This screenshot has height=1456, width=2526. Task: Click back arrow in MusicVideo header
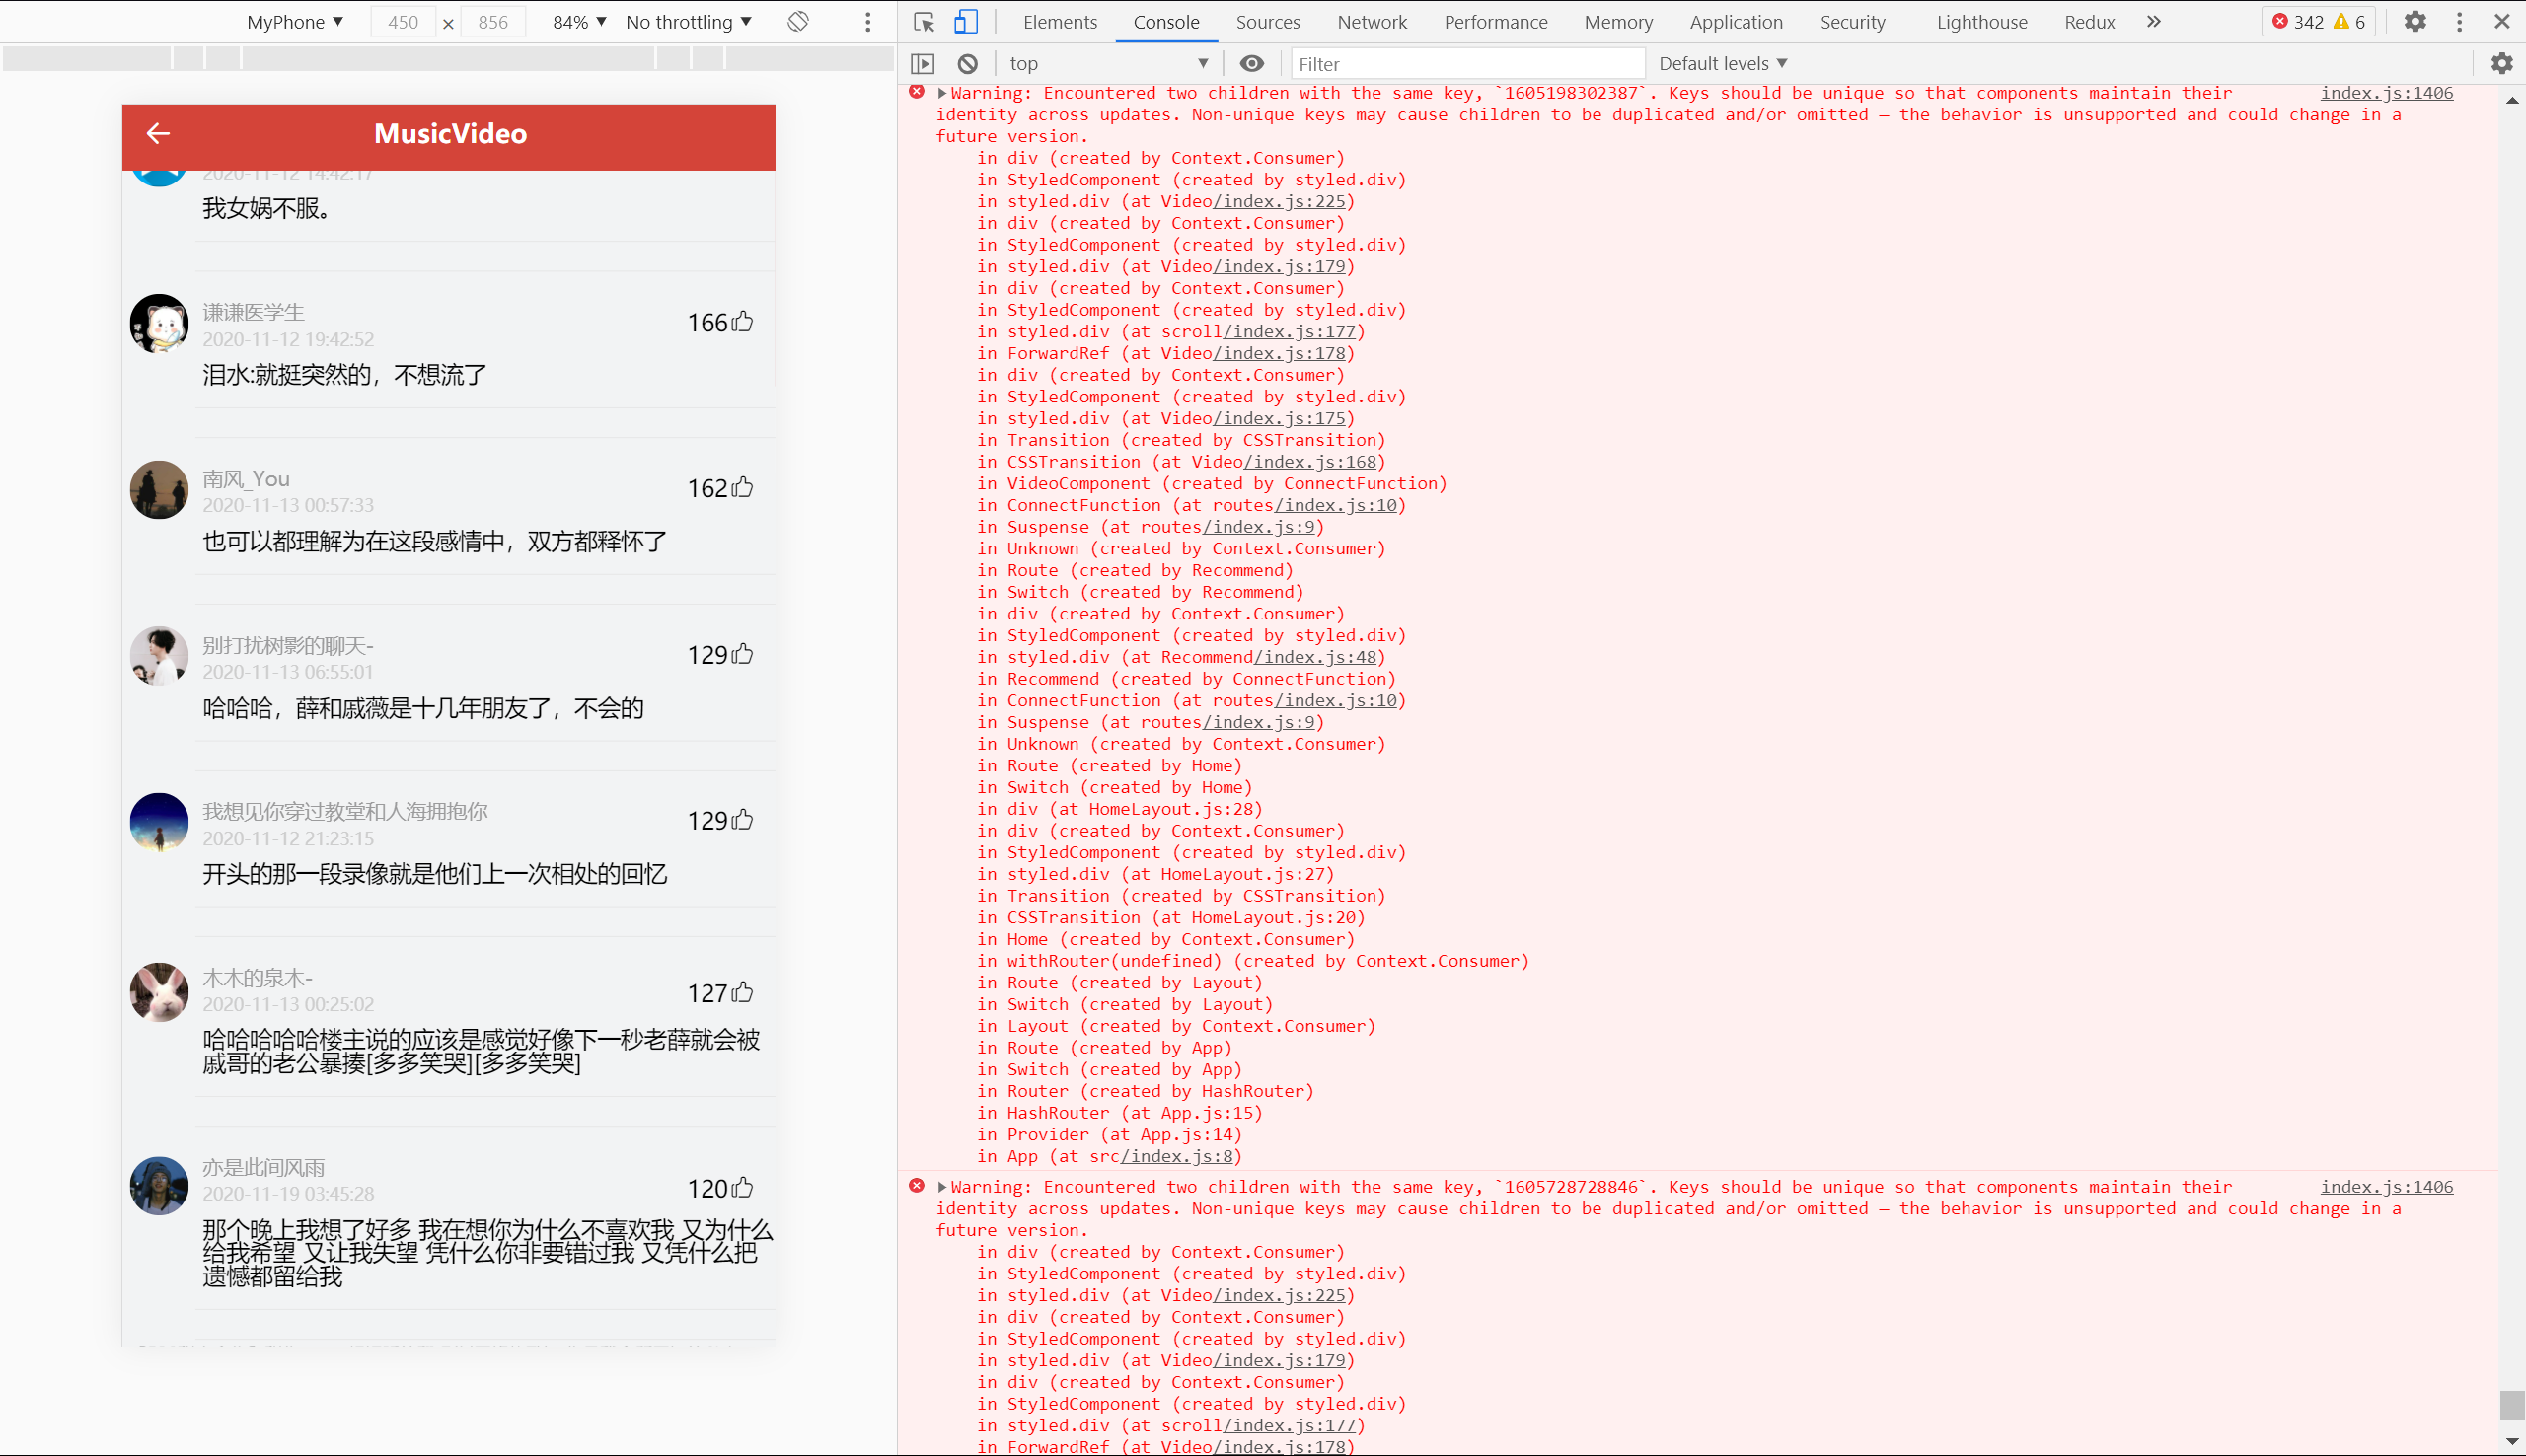(158, 133)
